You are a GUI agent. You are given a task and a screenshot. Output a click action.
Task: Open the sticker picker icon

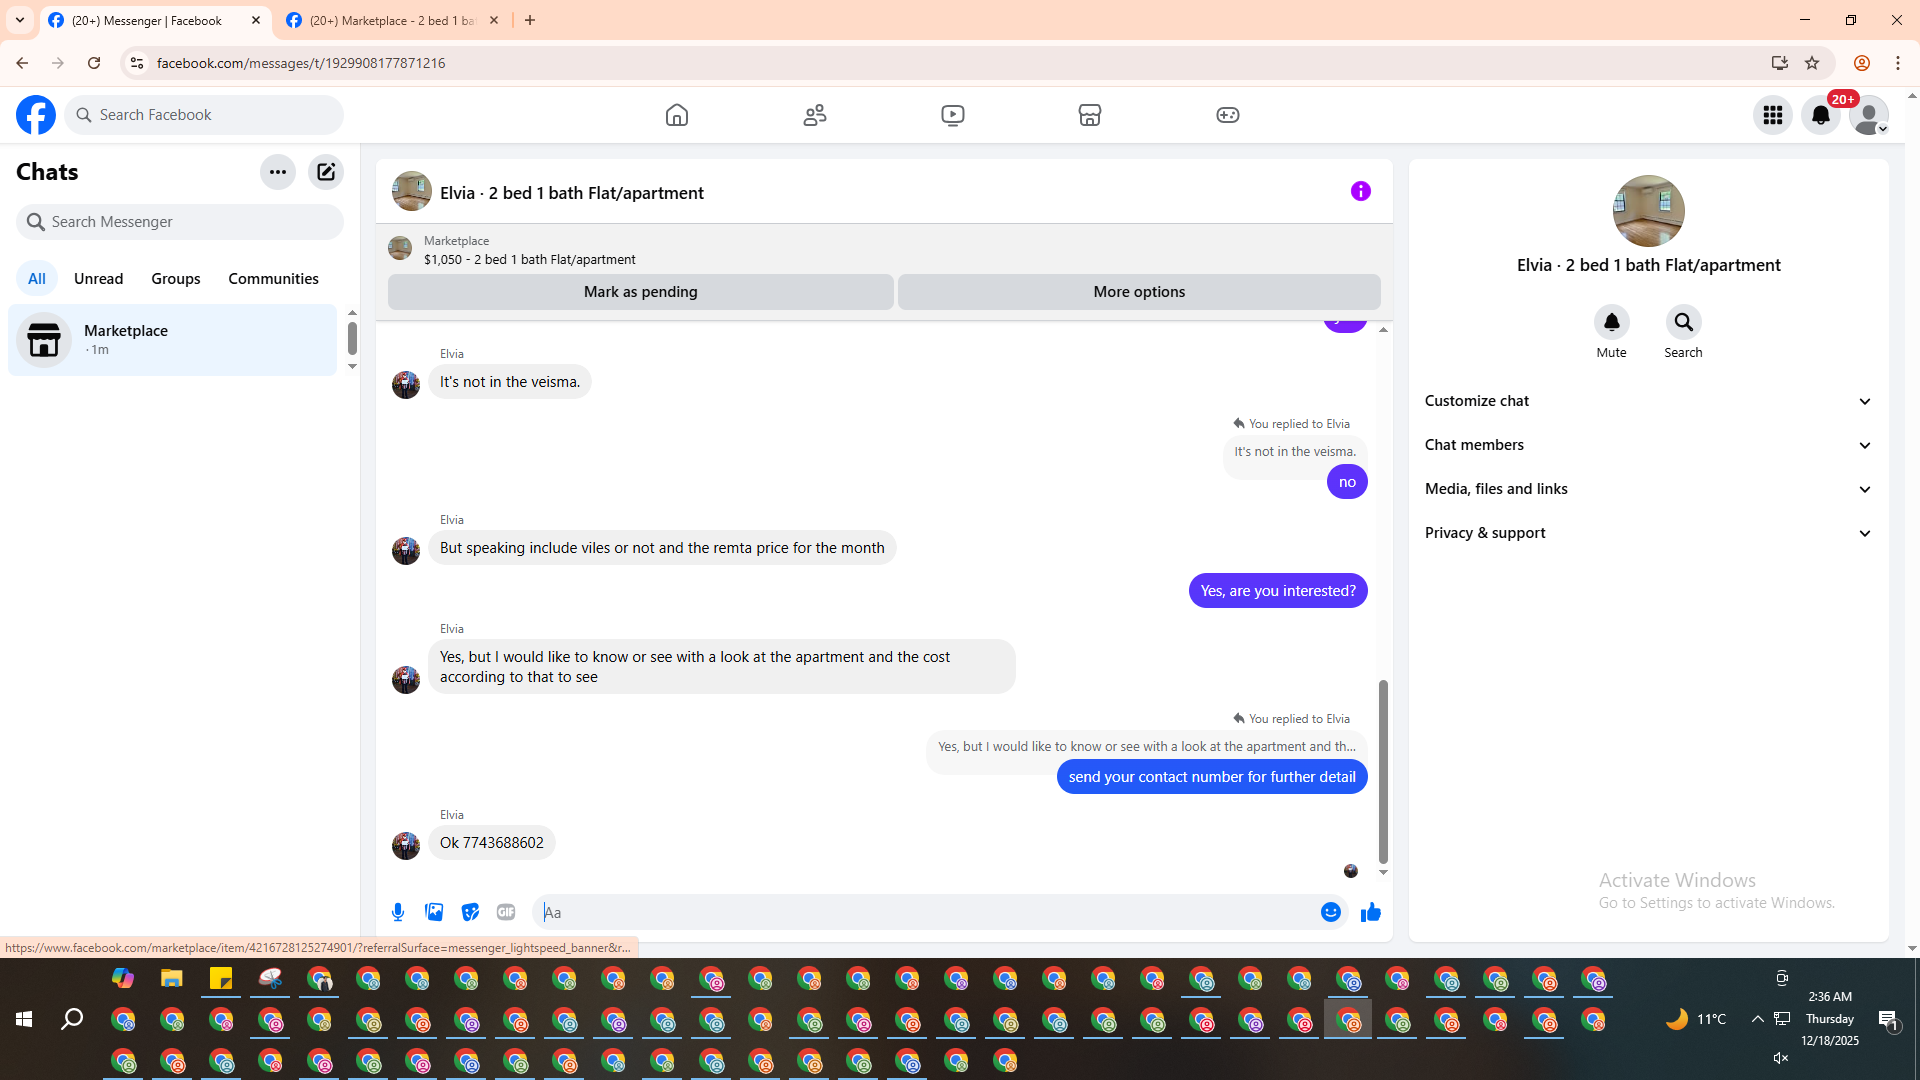click(470, 912)
